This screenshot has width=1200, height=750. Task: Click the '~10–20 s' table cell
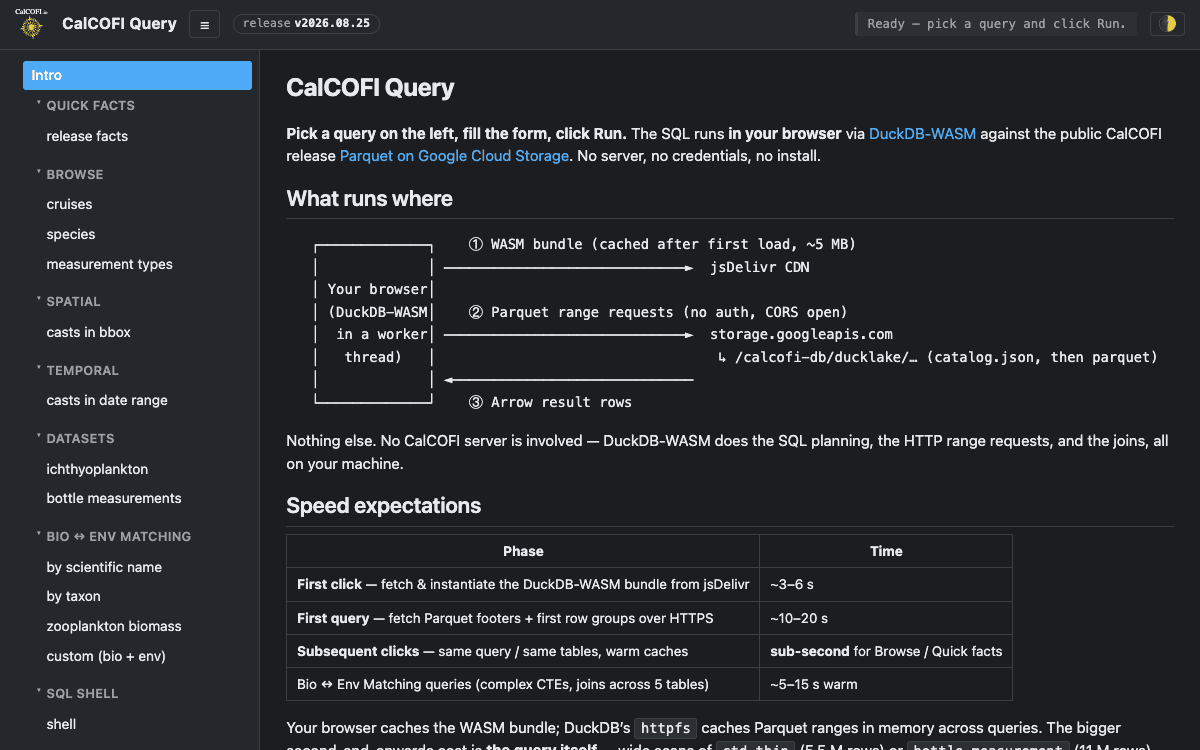pos(886,618)
